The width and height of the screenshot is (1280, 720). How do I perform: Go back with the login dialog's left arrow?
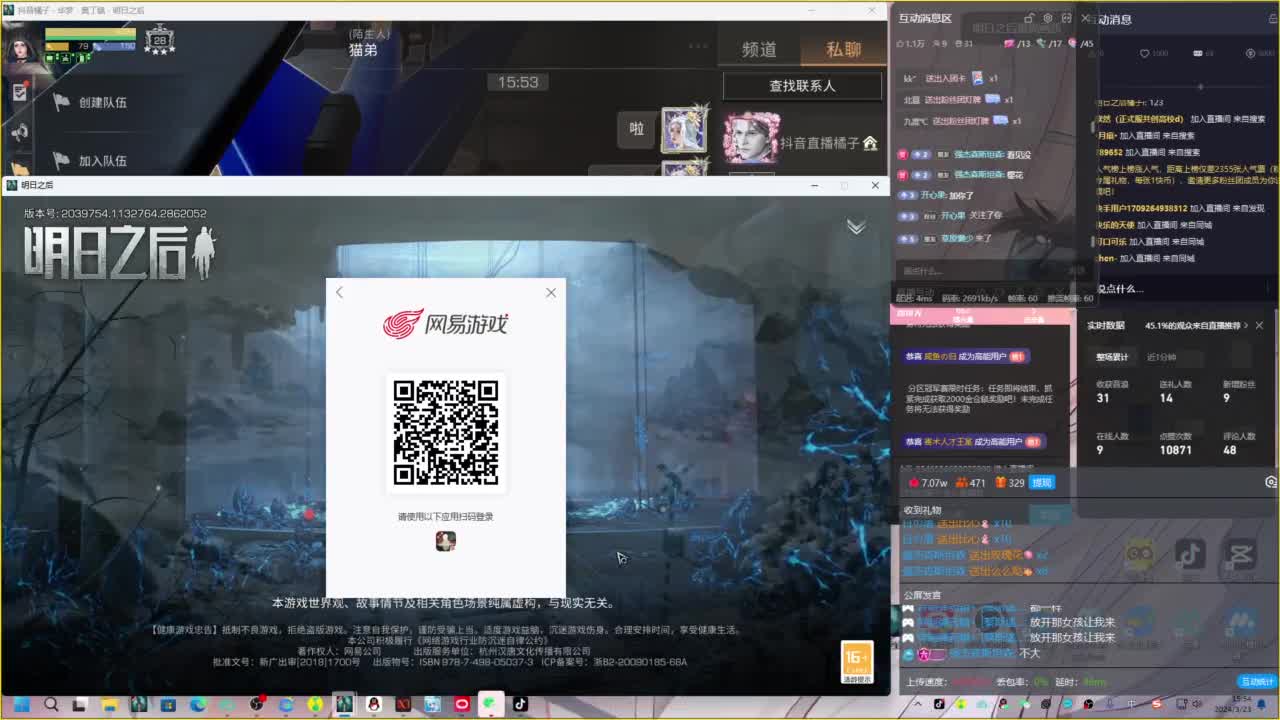point(339,293)
